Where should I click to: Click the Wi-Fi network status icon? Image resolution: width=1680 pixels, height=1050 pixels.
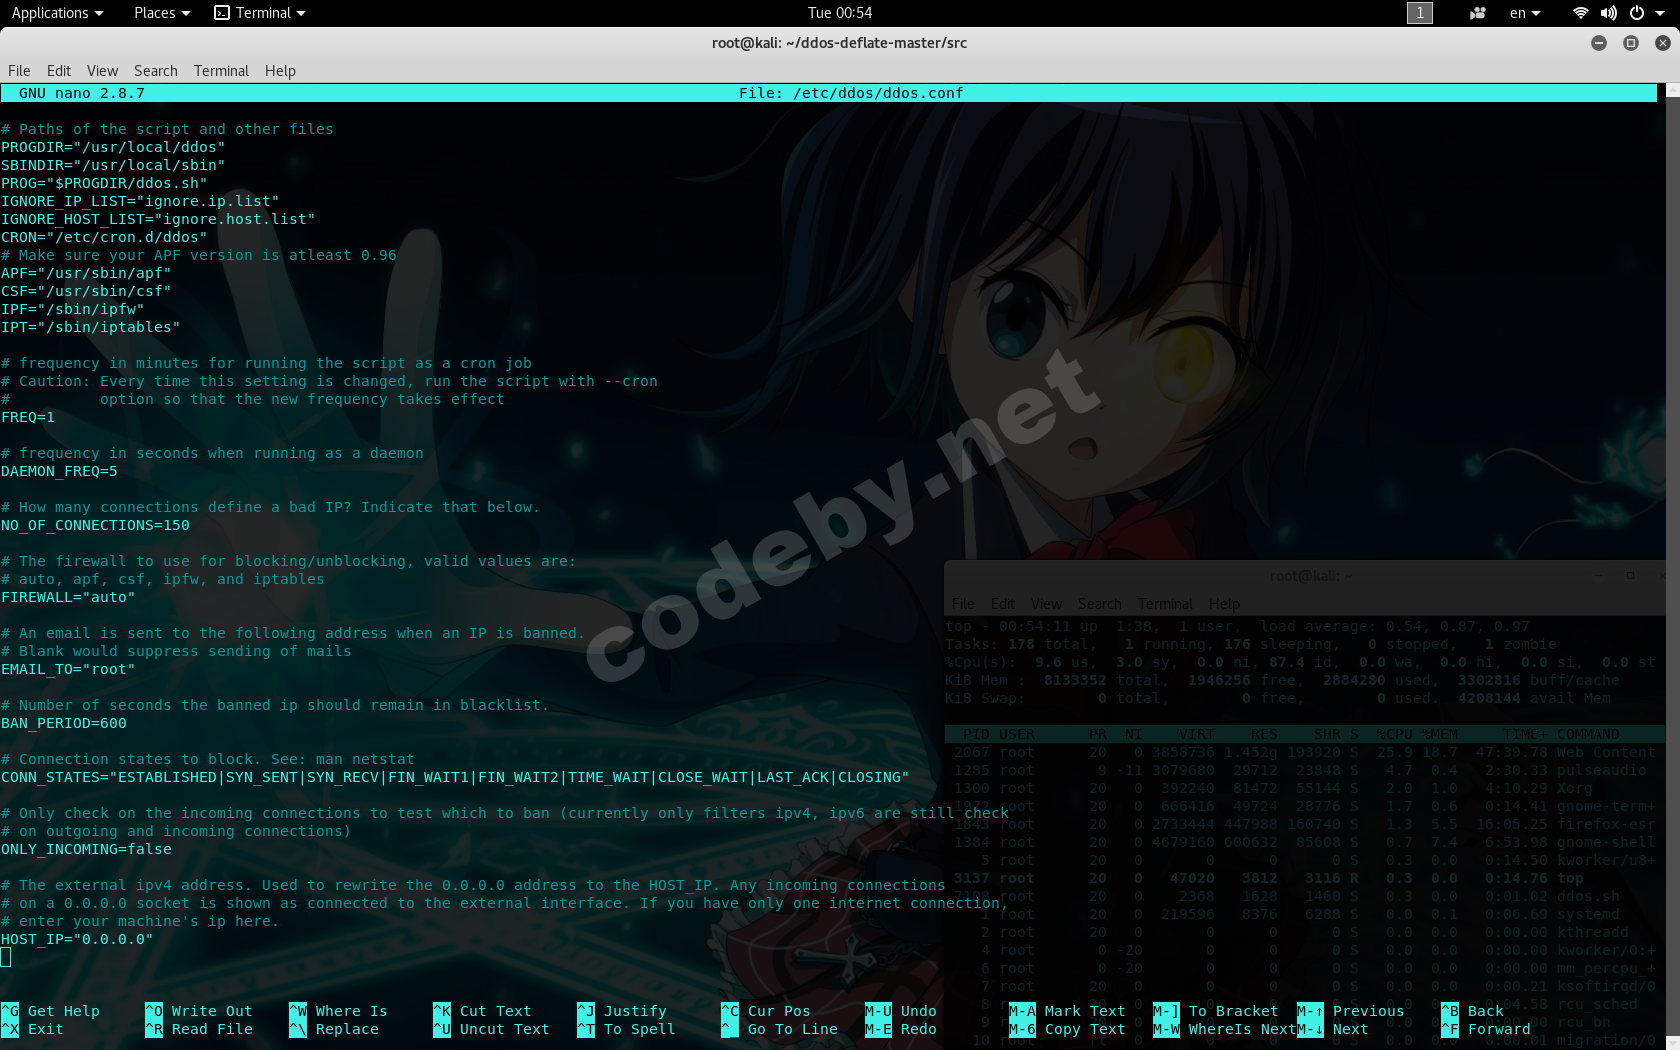(x=1580, y=13)
